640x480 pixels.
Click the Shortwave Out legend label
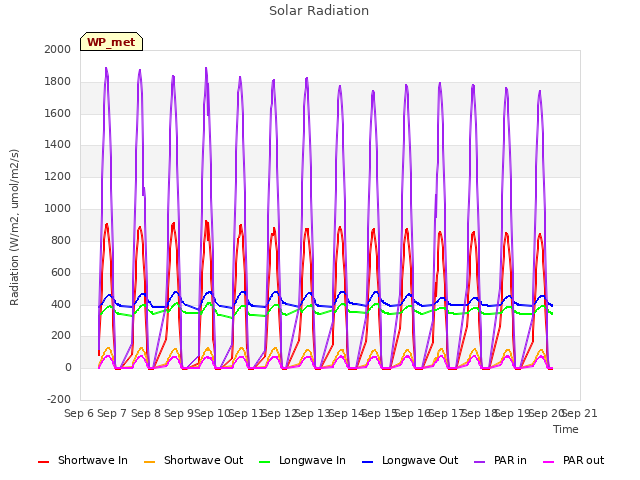click(x=203, y=460)
